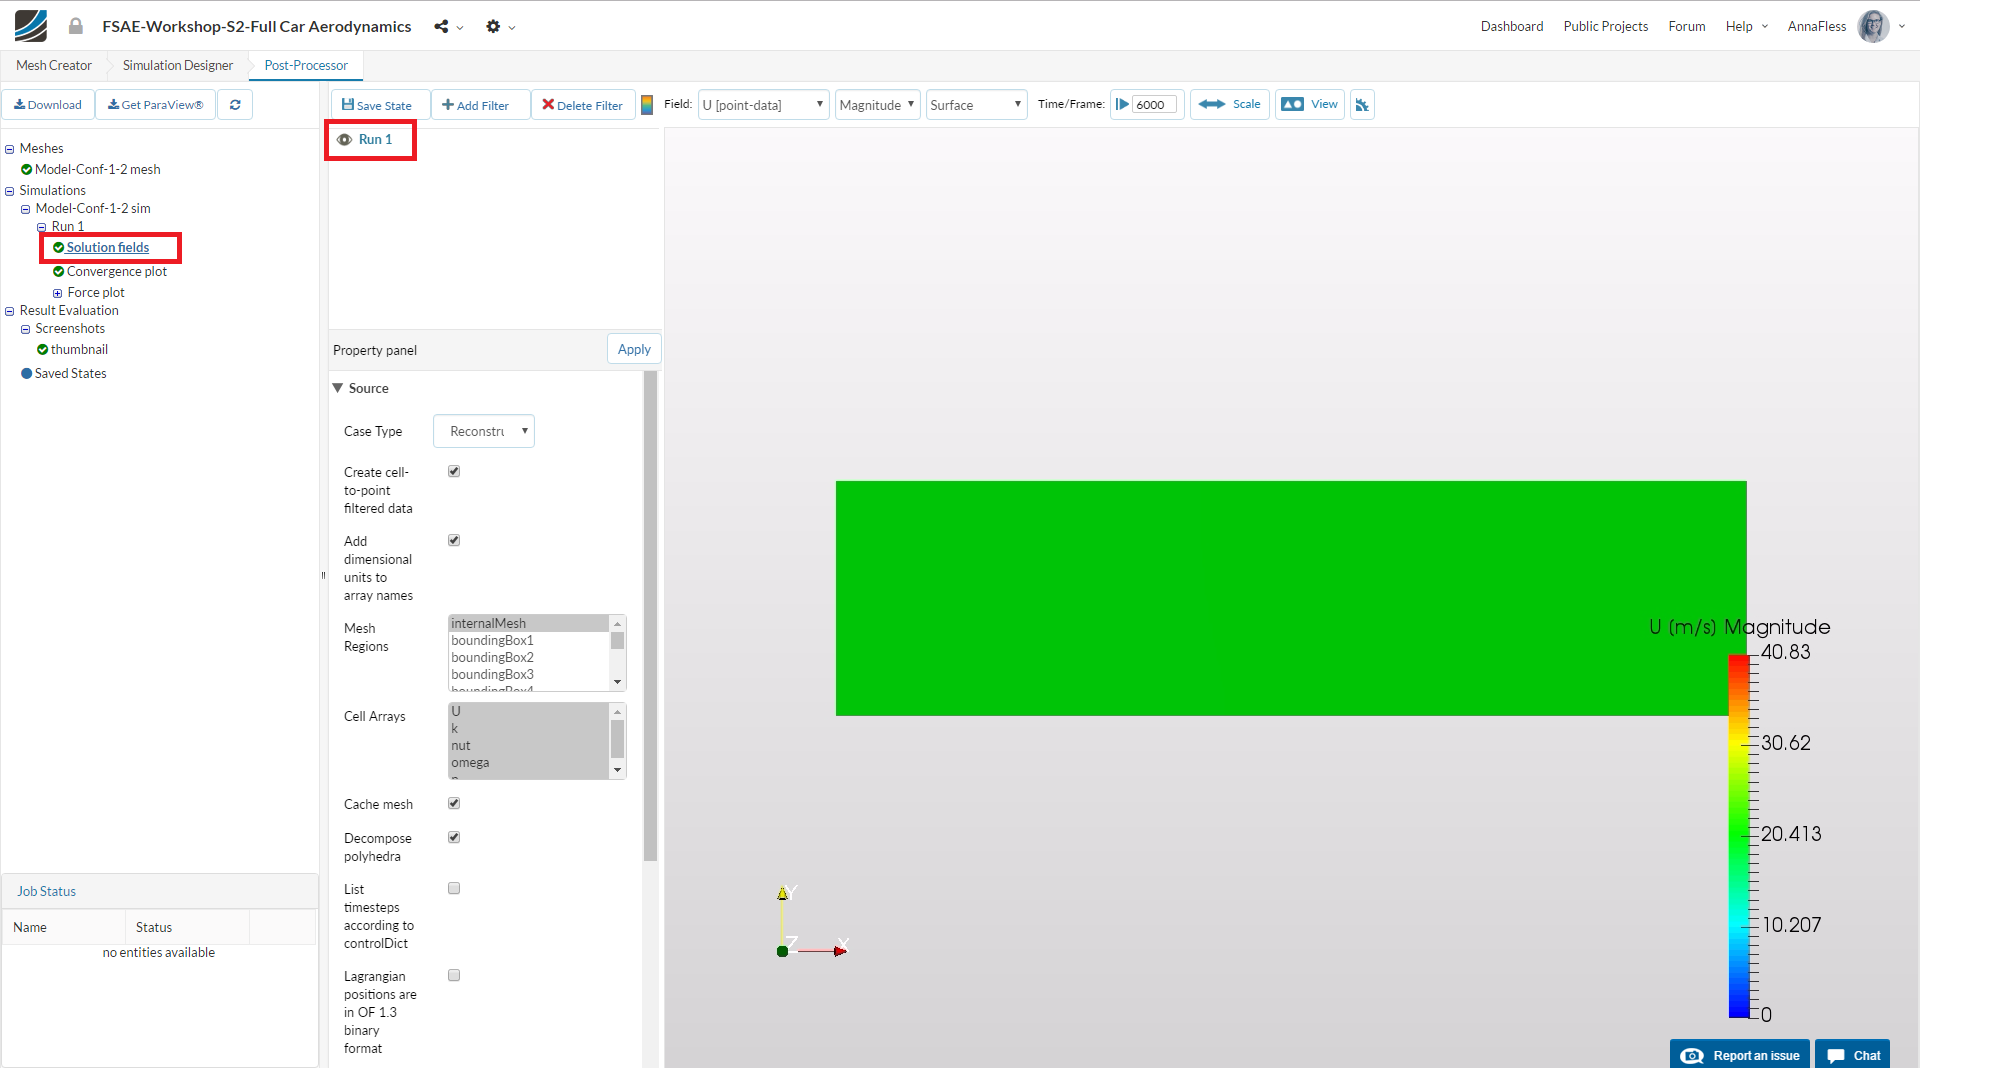
Task: Select the Post-Processor tab
Action: pyautogui.click(x=306, y=65)
